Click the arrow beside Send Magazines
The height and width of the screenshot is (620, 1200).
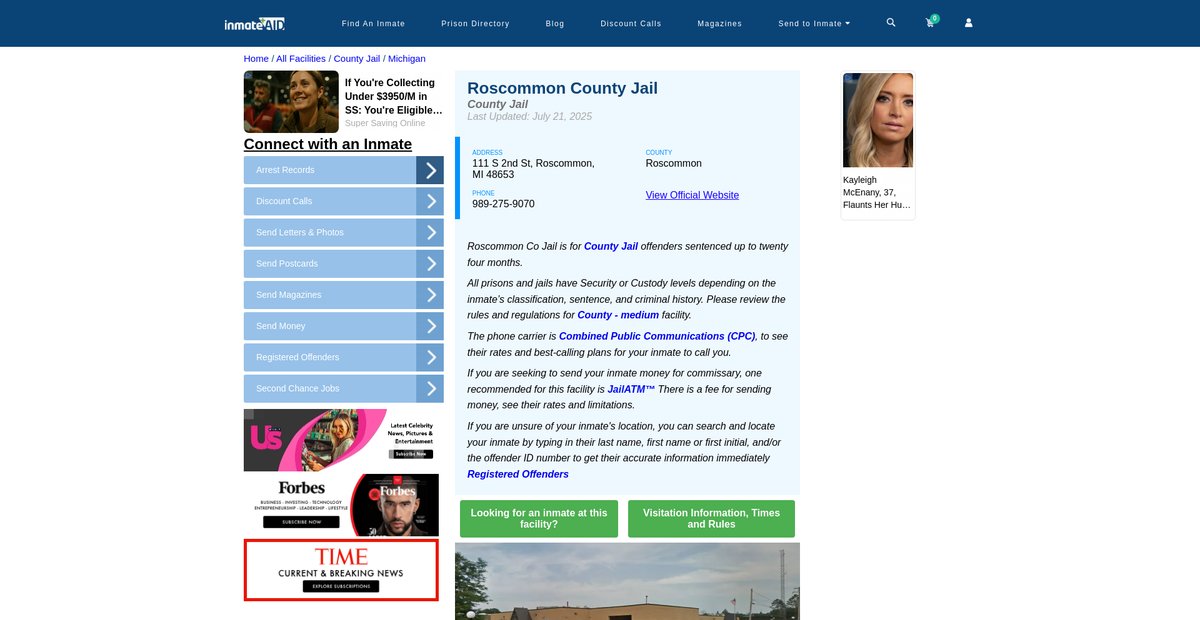click(430, 295)
